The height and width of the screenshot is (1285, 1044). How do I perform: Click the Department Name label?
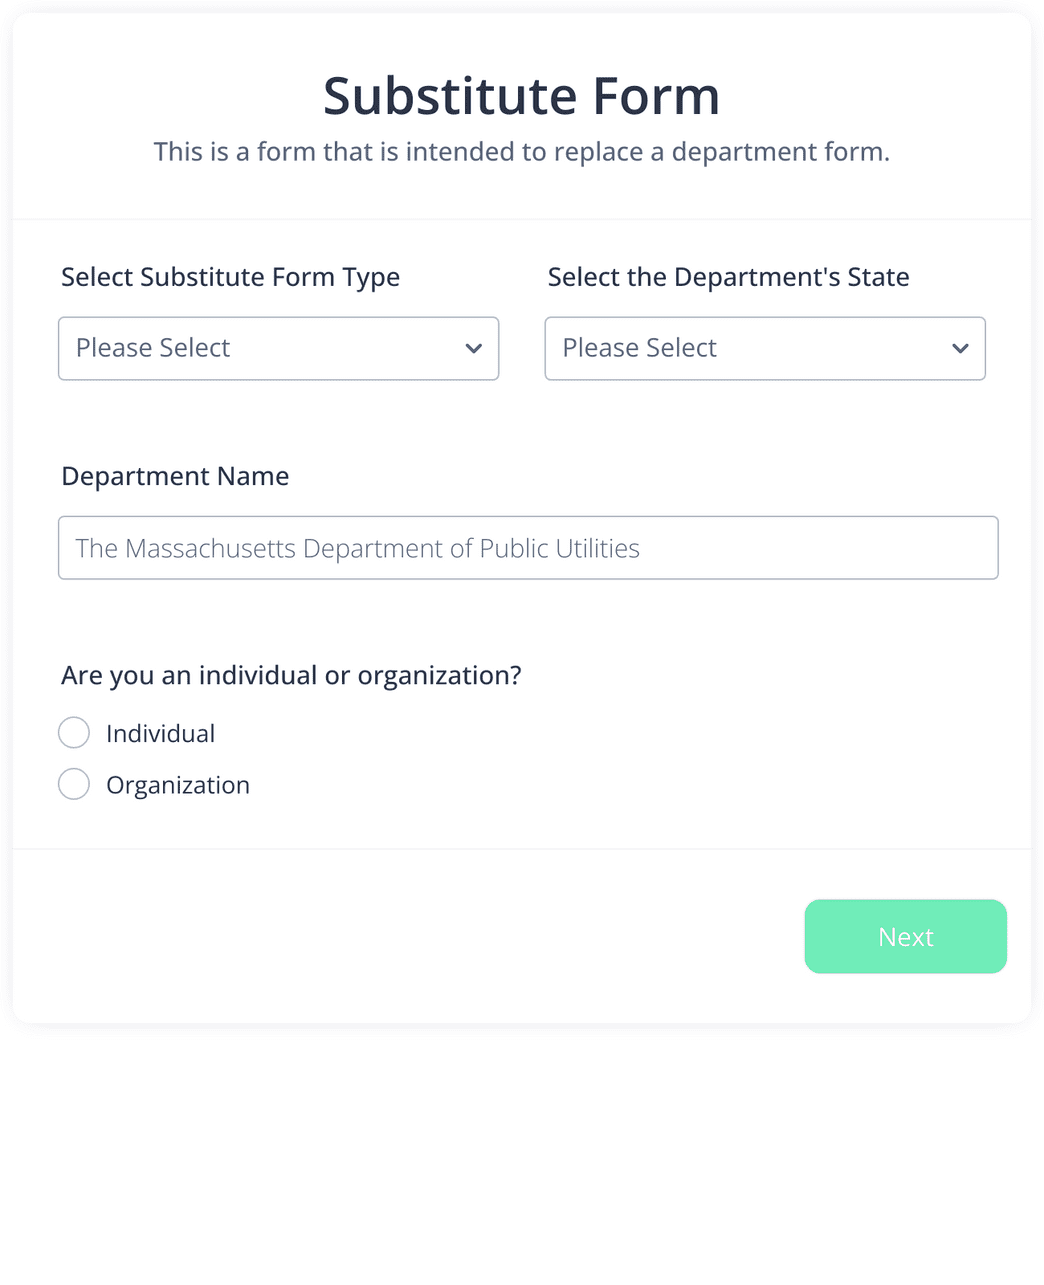pyautogui.click(x=175, y=476)
